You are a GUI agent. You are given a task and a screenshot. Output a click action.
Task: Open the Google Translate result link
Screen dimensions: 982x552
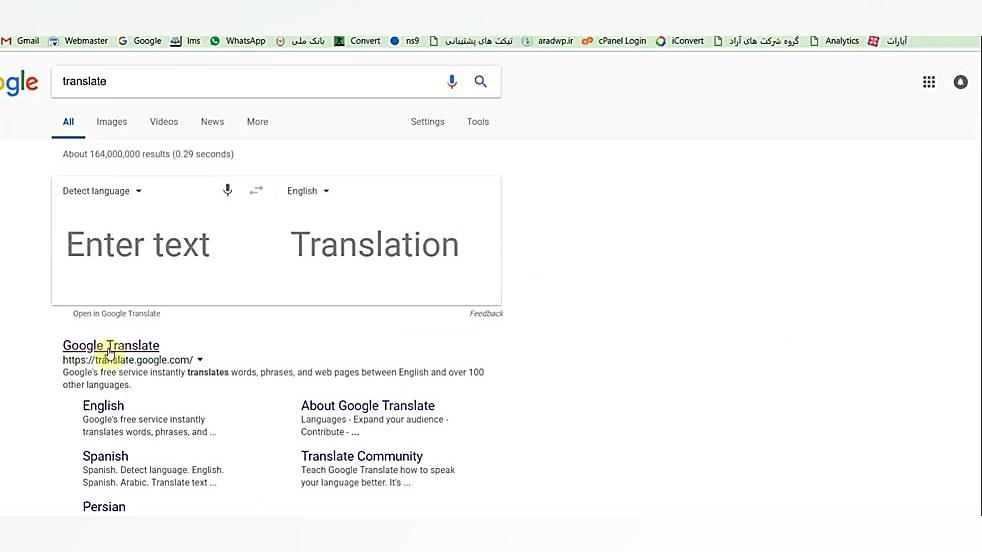point(111,345)
